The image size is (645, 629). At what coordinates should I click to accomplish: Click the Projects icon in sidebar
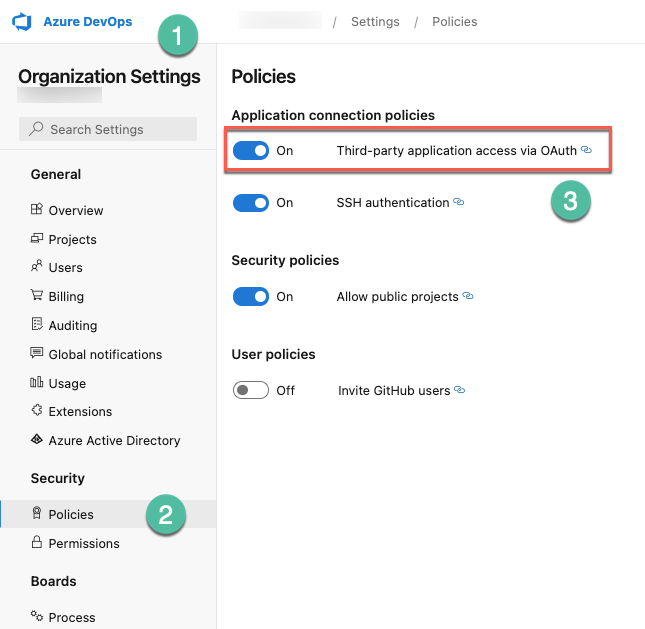click(x=37, y=238)
